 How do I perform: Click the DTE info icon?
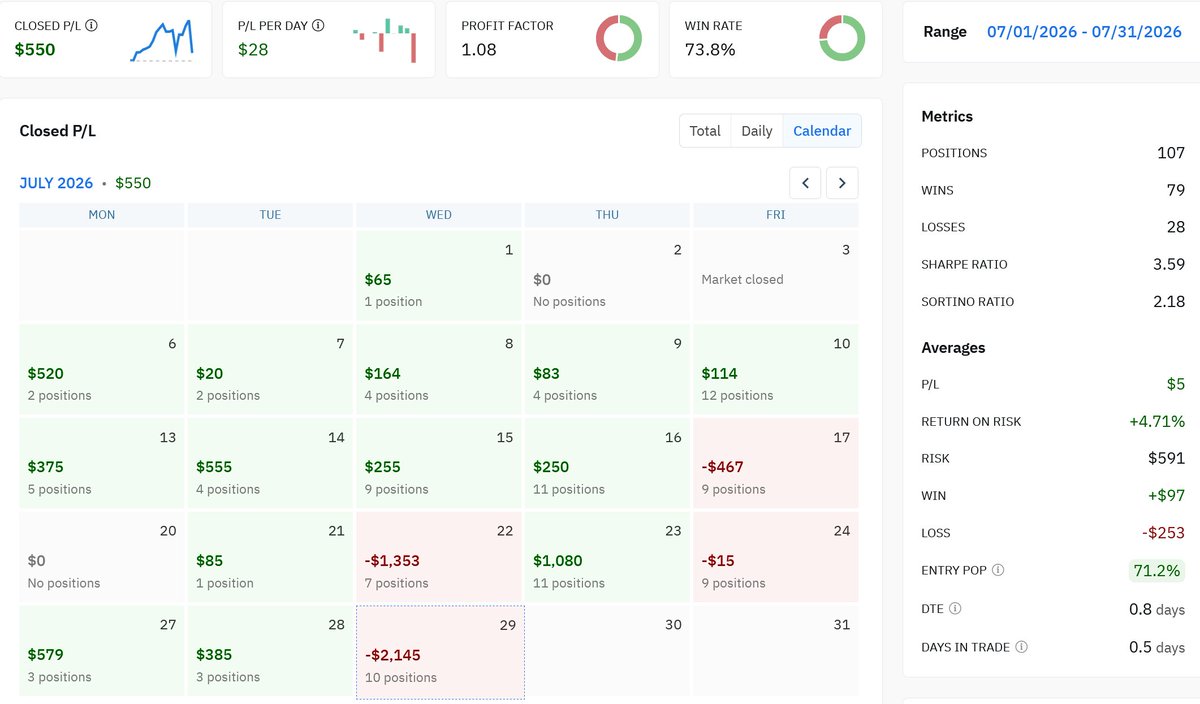(955, 608)
